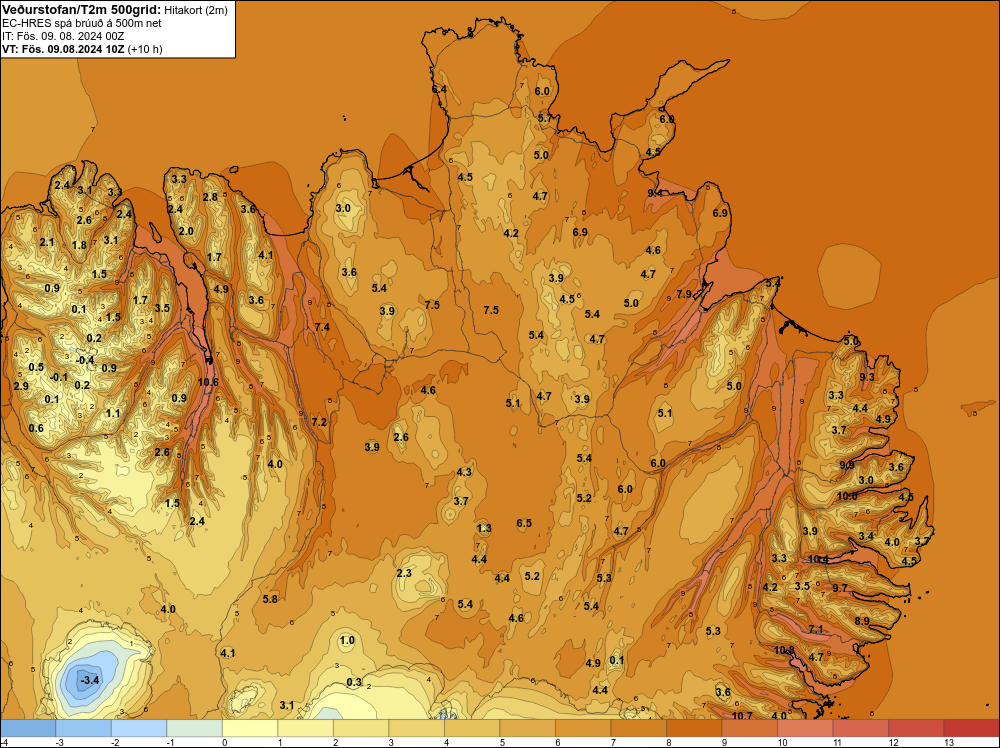Click the 'Hitakort (2m)' label

(195, 10)
